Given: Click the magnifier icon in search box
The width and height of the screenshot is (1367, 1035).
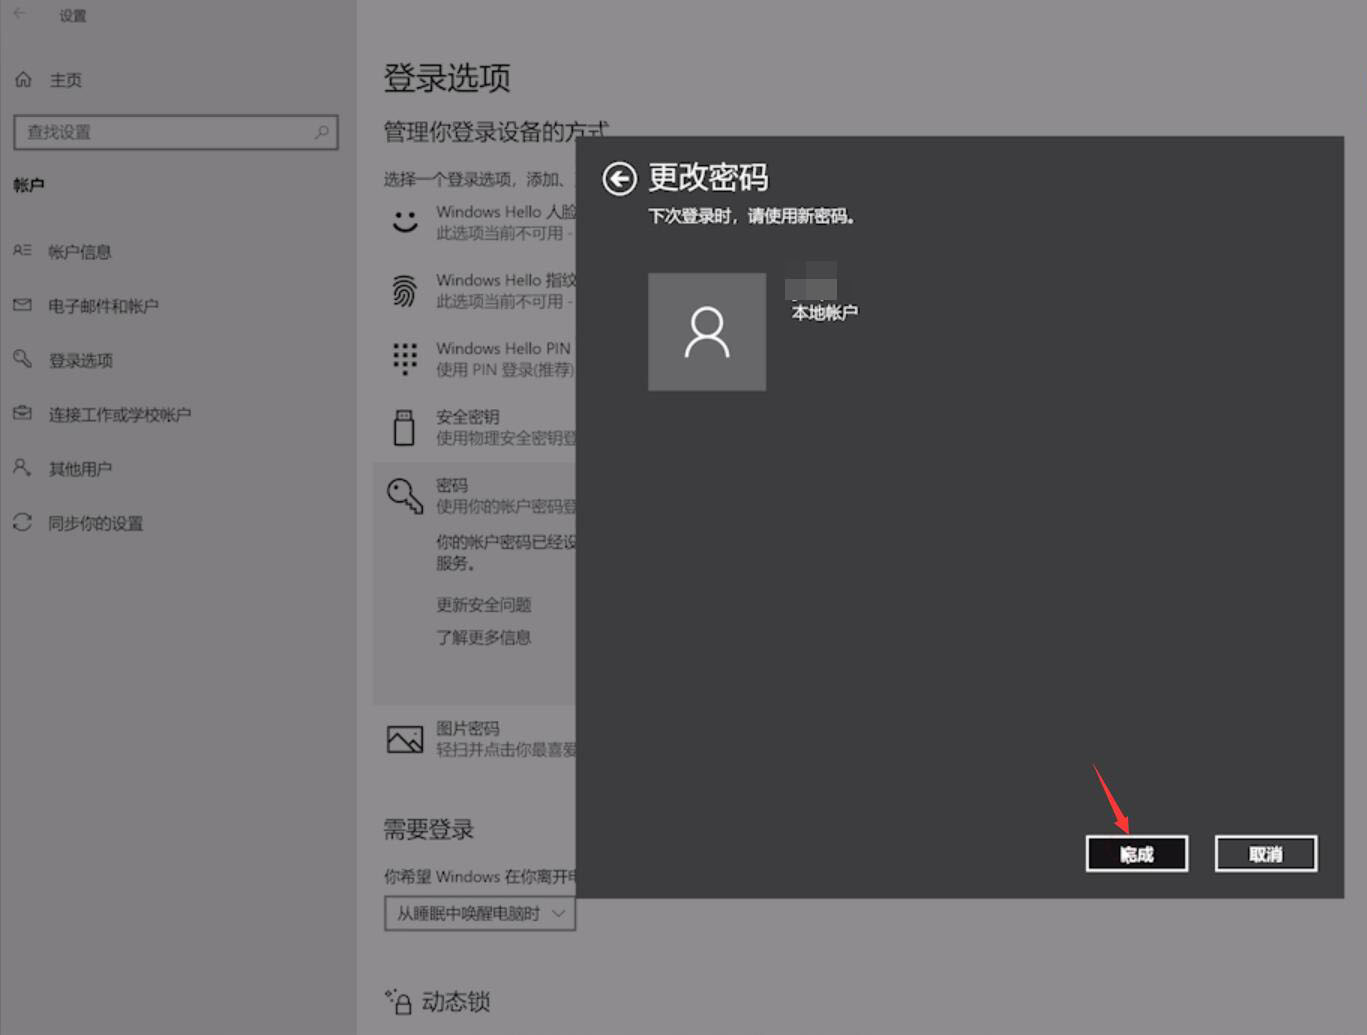Looking at the screenshot, I should pos(321,132).
